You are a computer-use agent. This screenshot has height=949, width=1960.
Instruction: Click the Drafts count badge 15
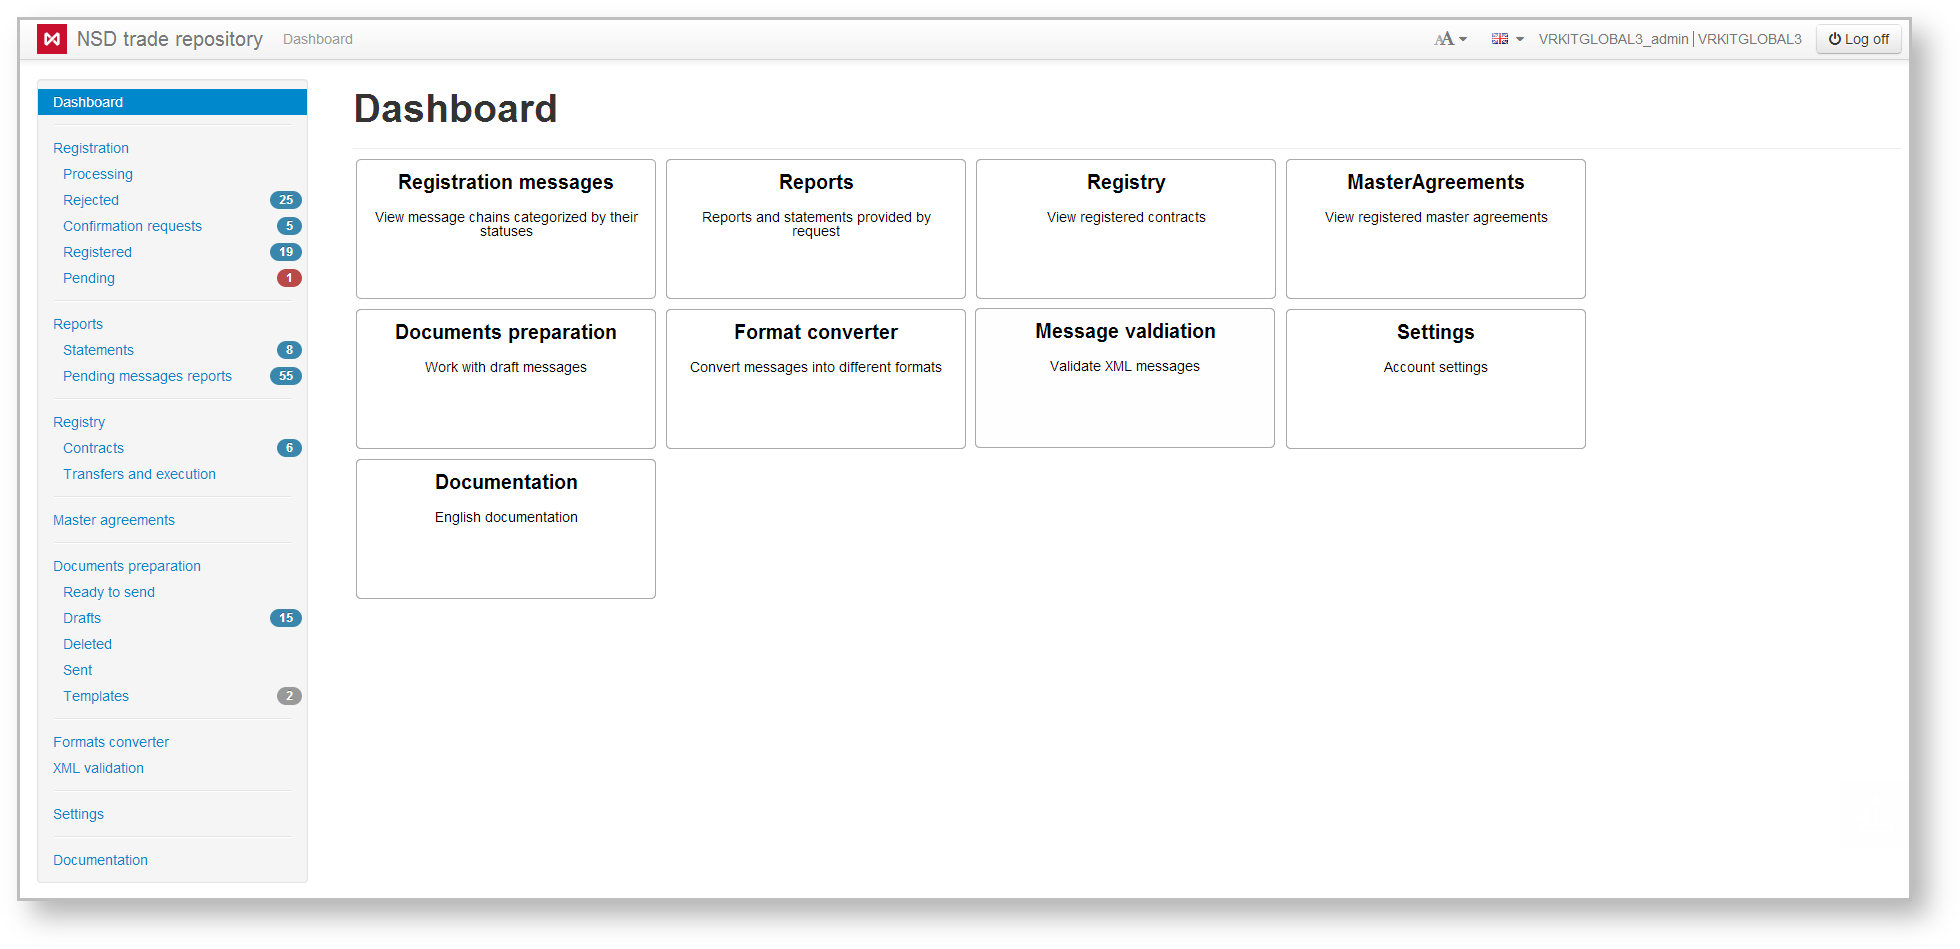(286, 618)
